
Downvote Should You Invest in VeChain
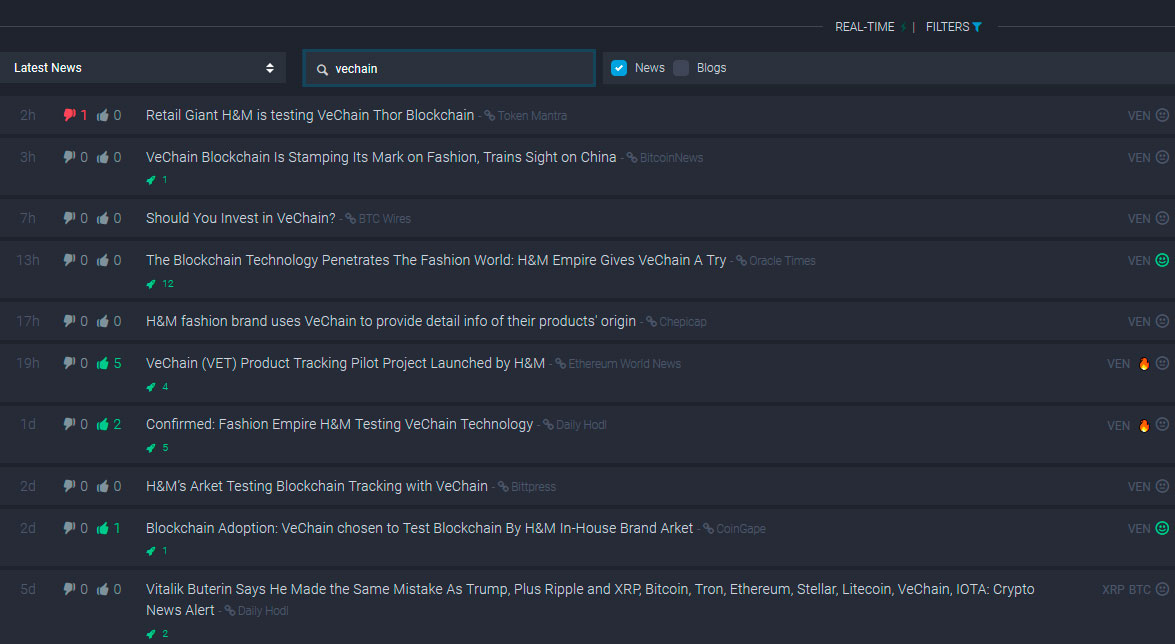click(x=69, y=217)
